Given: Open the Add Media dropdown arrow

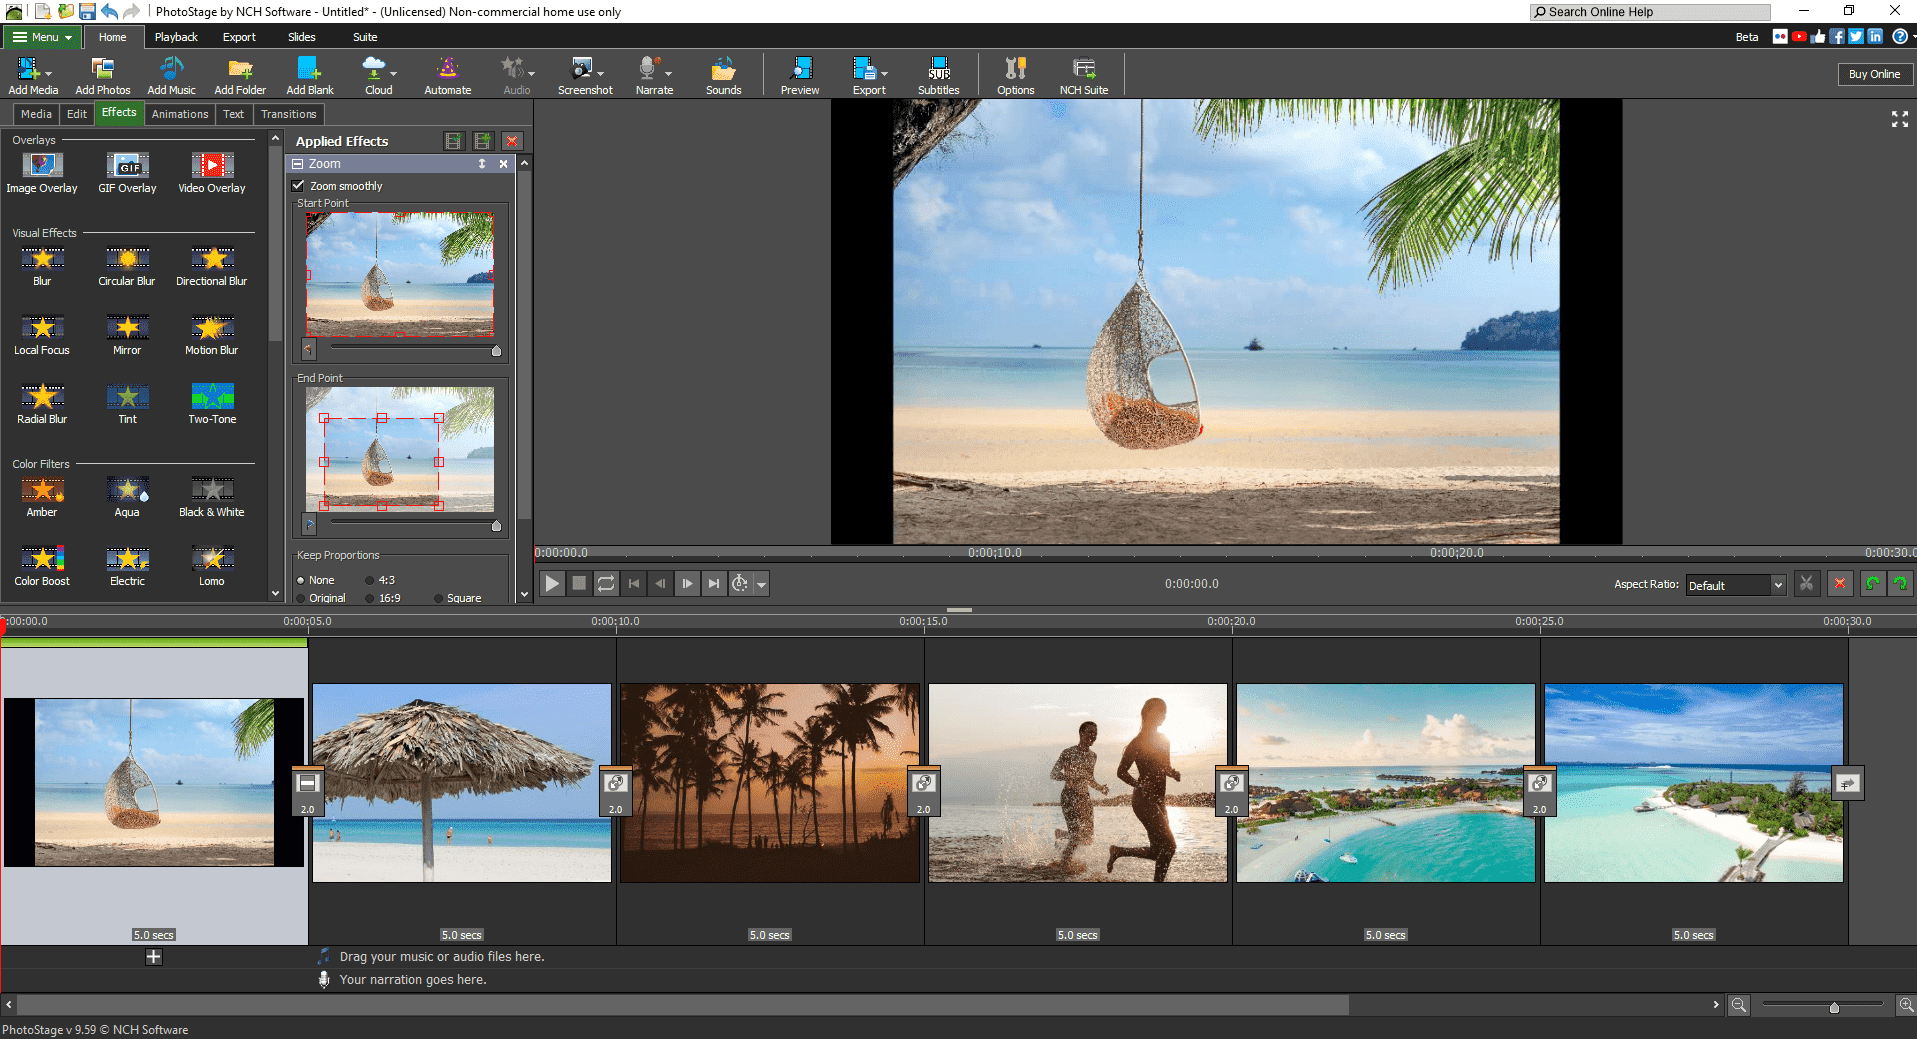Looking at the screenshot, I should (48, 73).
